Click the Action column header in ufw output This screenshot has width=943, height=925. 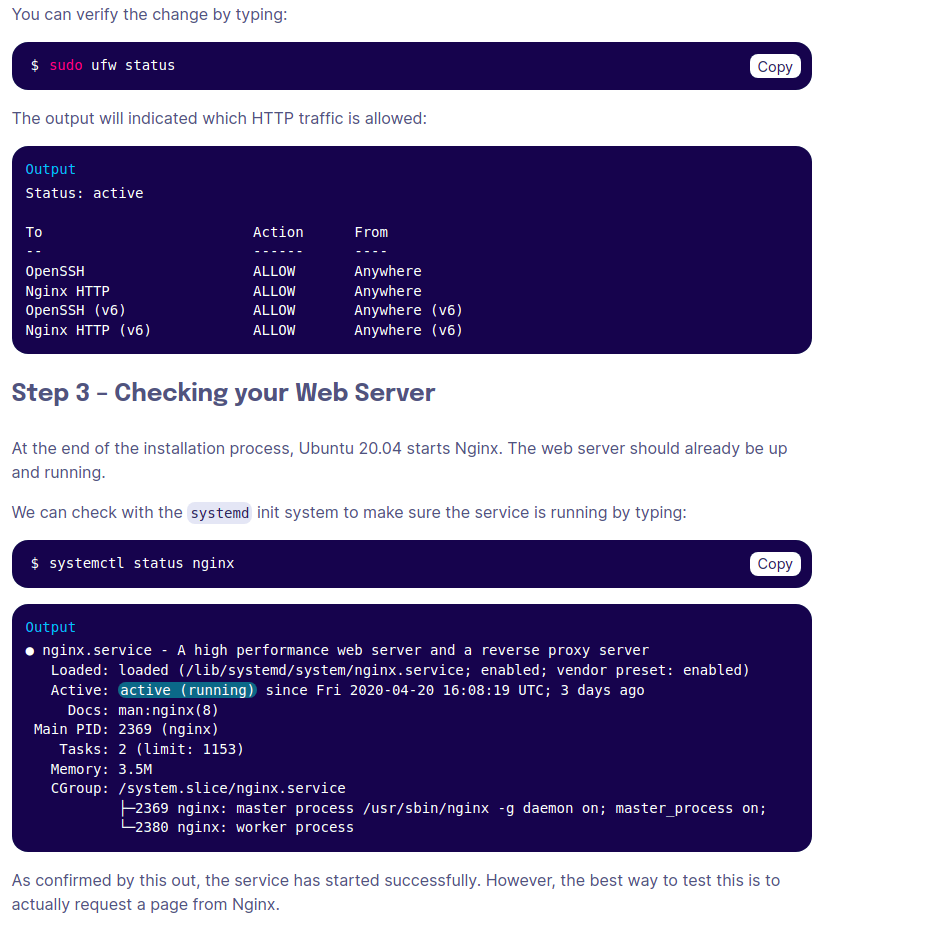(x=278, y=232)
